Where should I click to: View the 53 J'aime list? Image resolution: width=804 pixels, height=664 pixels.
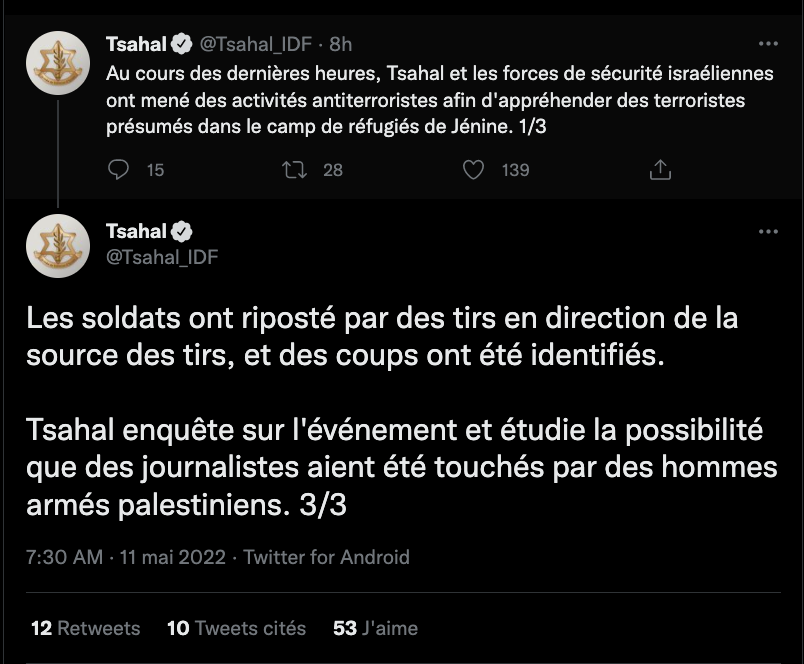point(375,628)
